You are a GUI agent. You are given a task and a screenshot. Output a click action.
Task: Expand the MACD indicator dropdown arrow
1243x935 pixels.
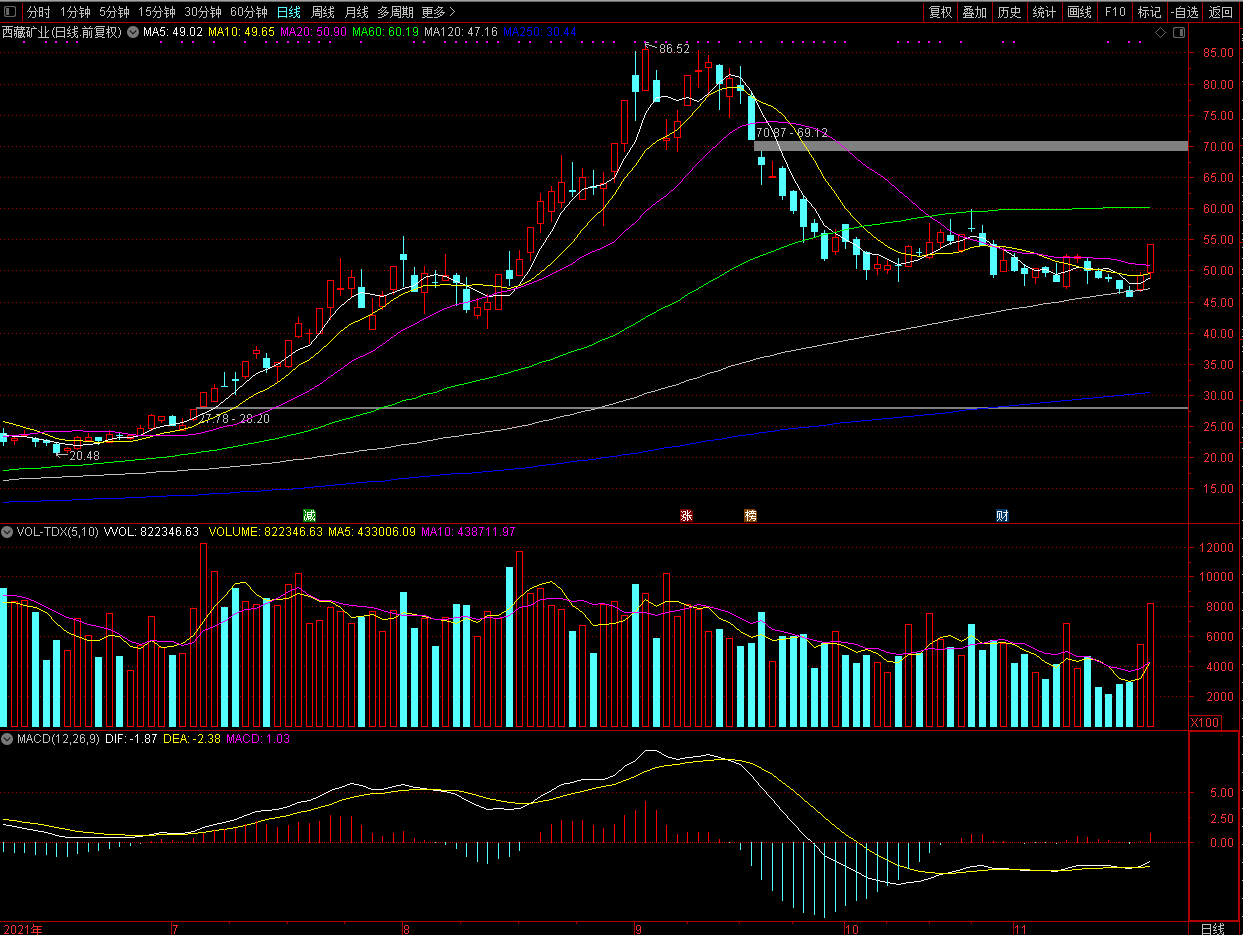[8, 739]
